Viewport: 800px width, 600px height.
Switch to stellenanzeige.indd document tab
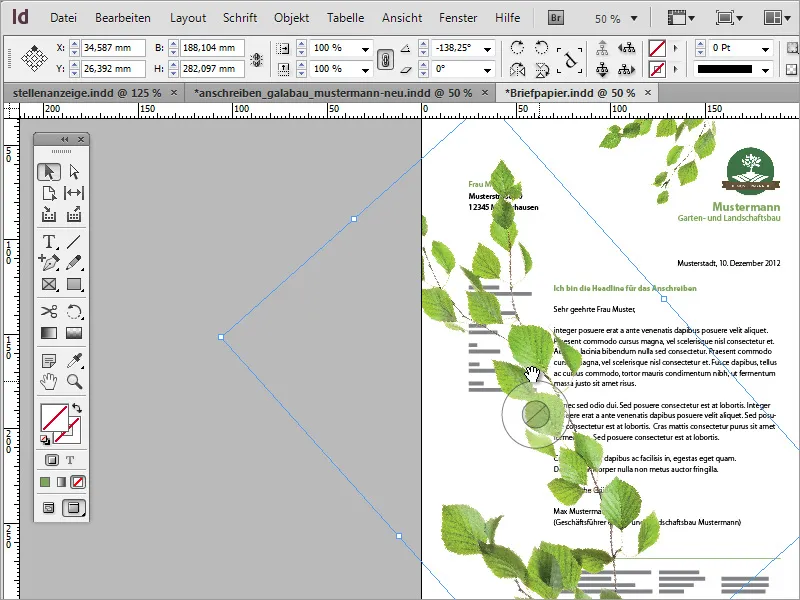pyautogui.click(x=87, y=93)
